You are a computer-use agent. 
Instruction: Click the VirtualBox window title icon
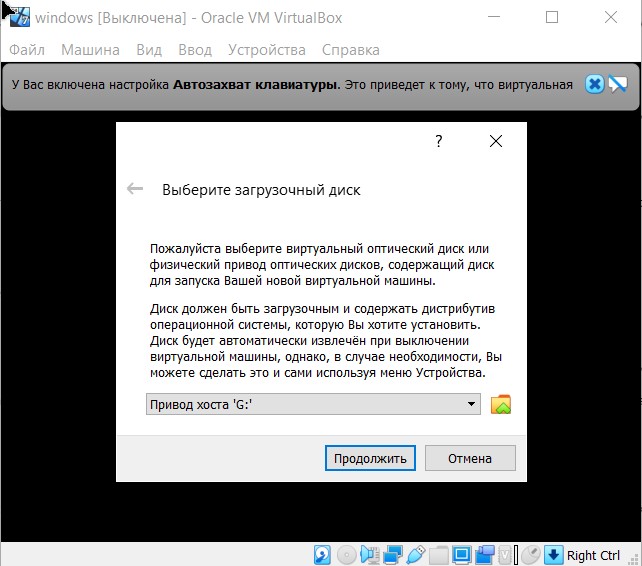(20, 17)
